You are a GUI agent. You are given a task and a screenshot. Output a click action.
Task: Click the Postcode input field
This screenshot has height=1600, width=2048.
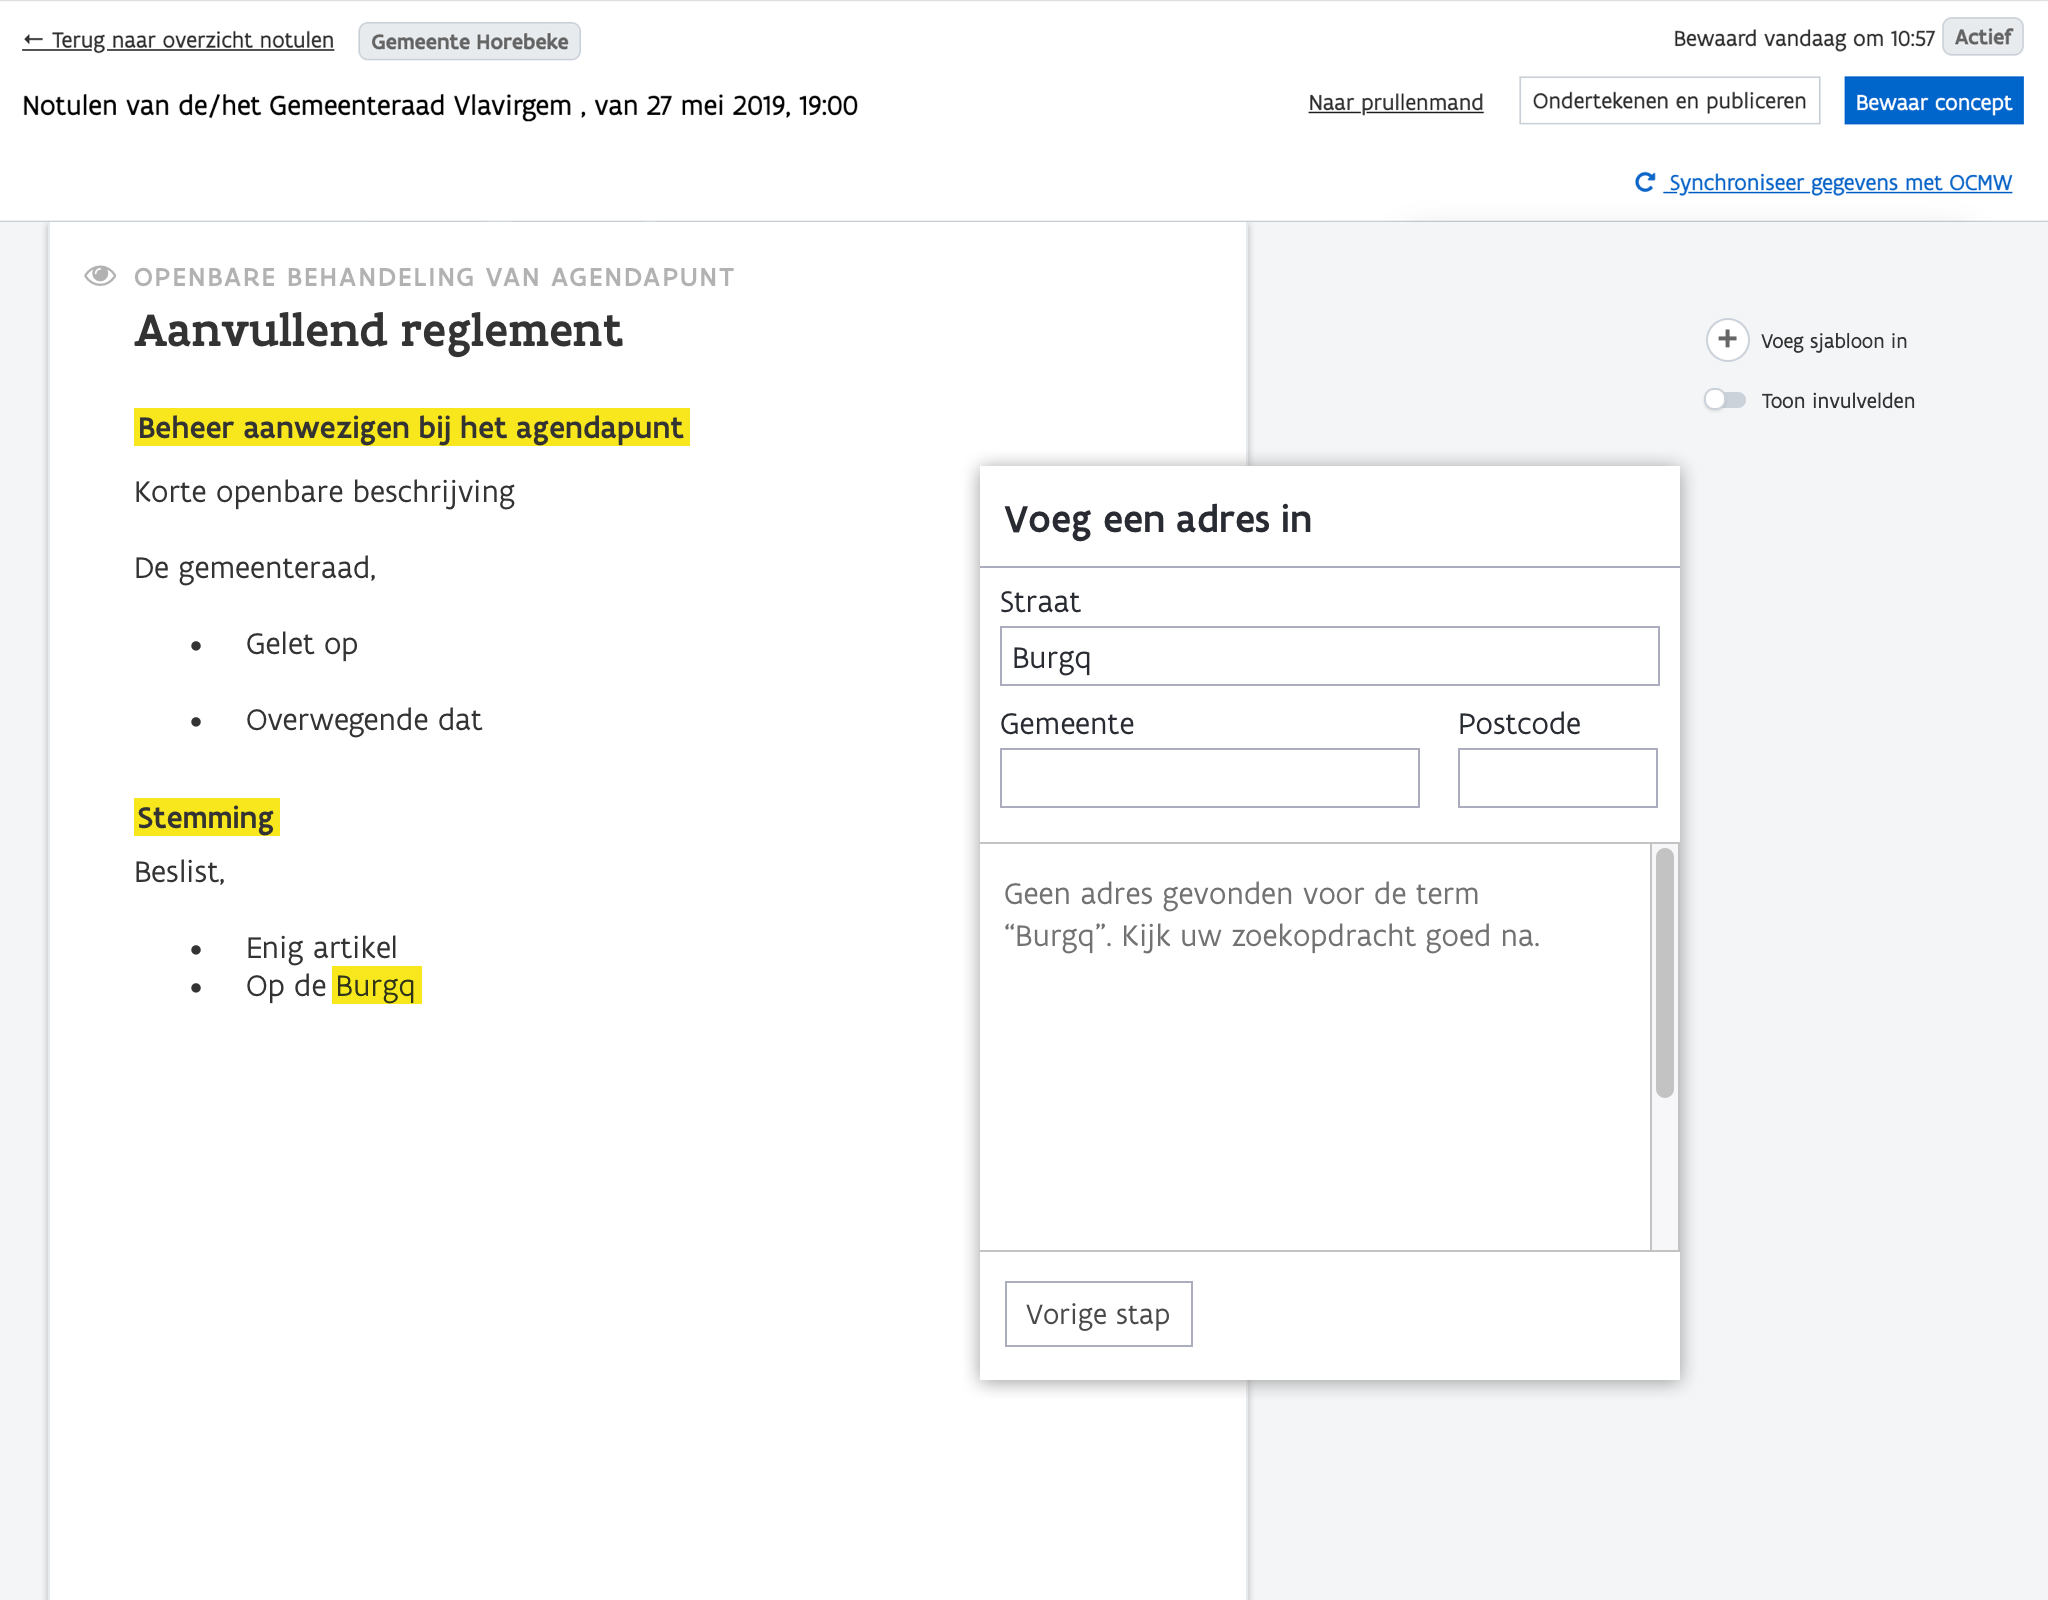(x=1557, y=778)
